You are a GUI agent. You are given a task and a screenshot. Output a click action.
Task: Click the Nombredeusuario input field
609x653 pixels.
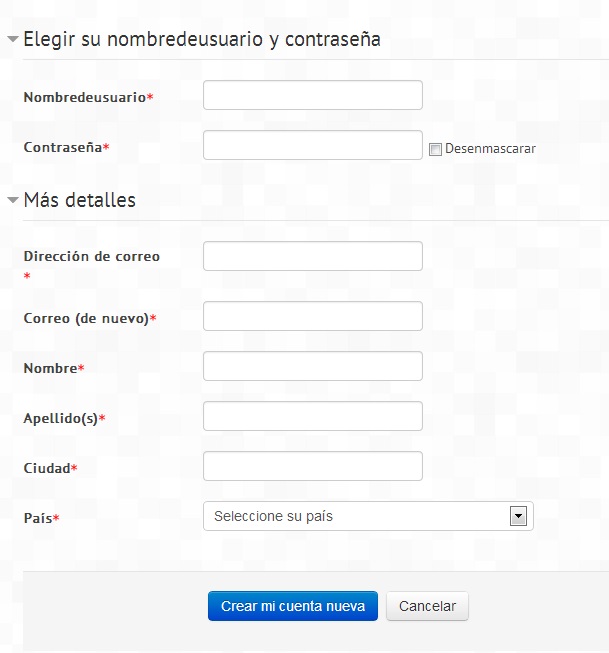(x=313, y=95)
